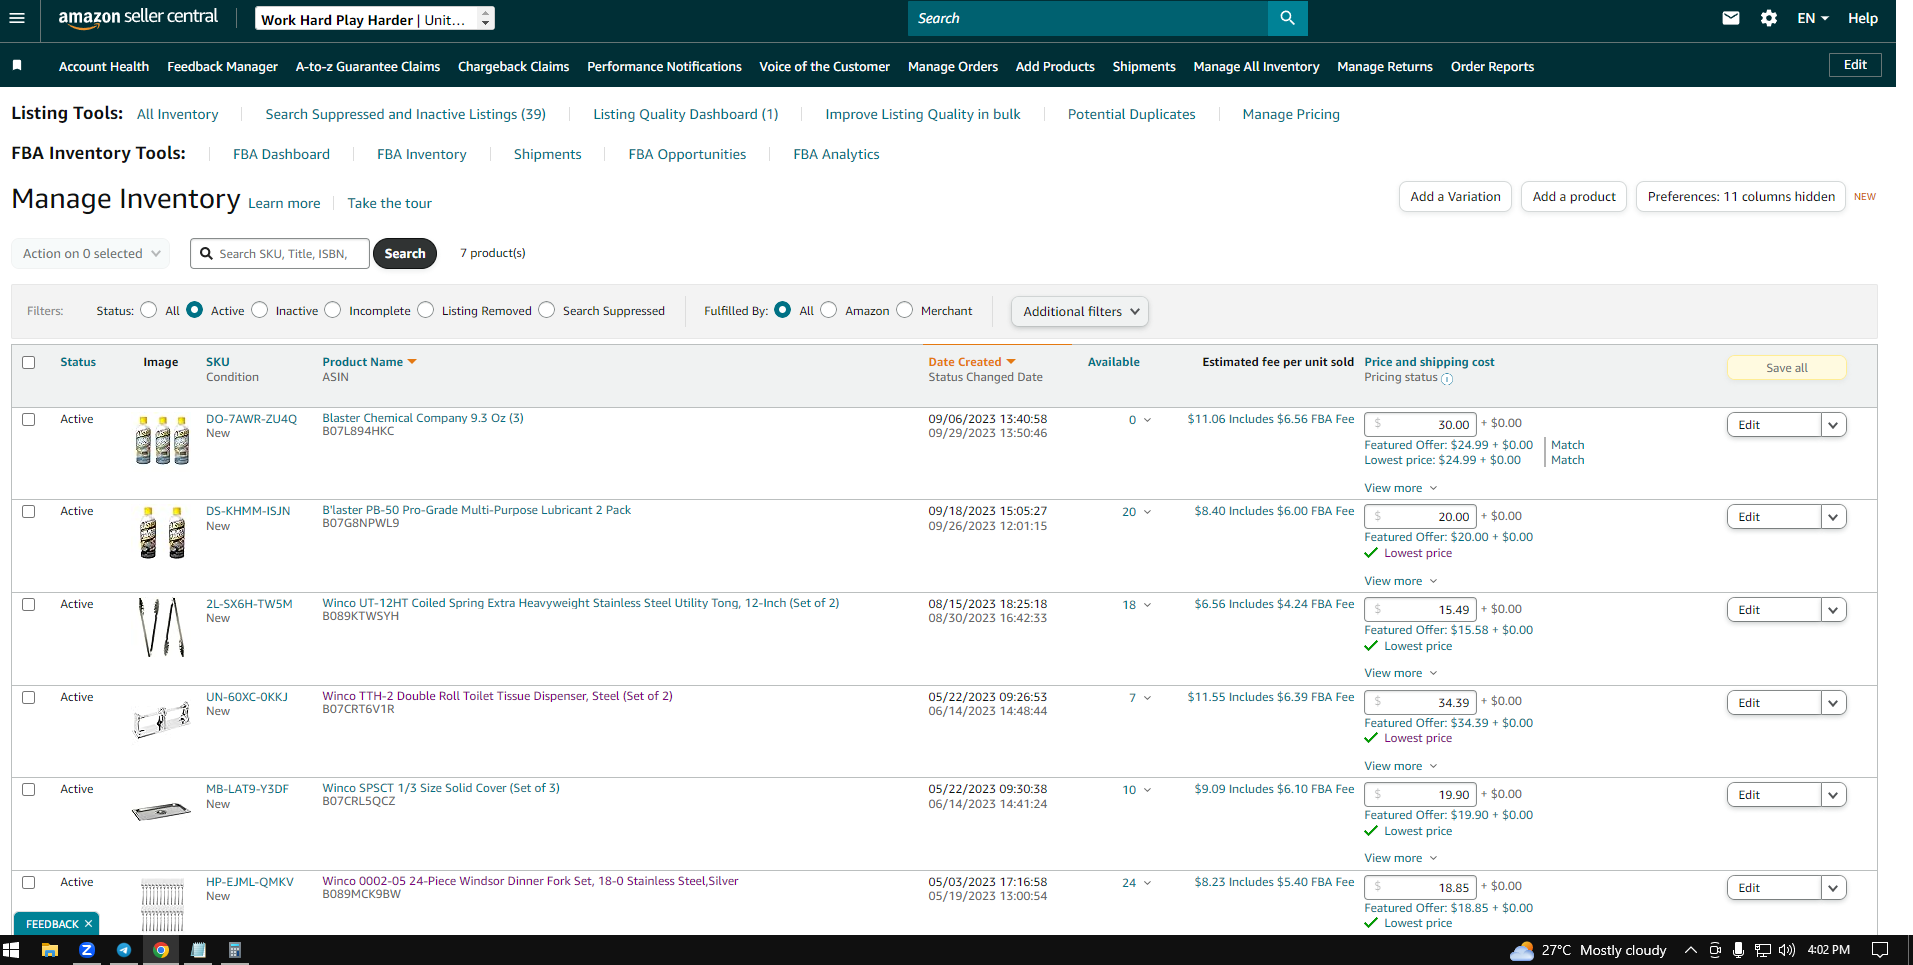The width and height of the screenshot is (1913, 965).
Task: Click the black Search button
Action: (x=405, y=253)
